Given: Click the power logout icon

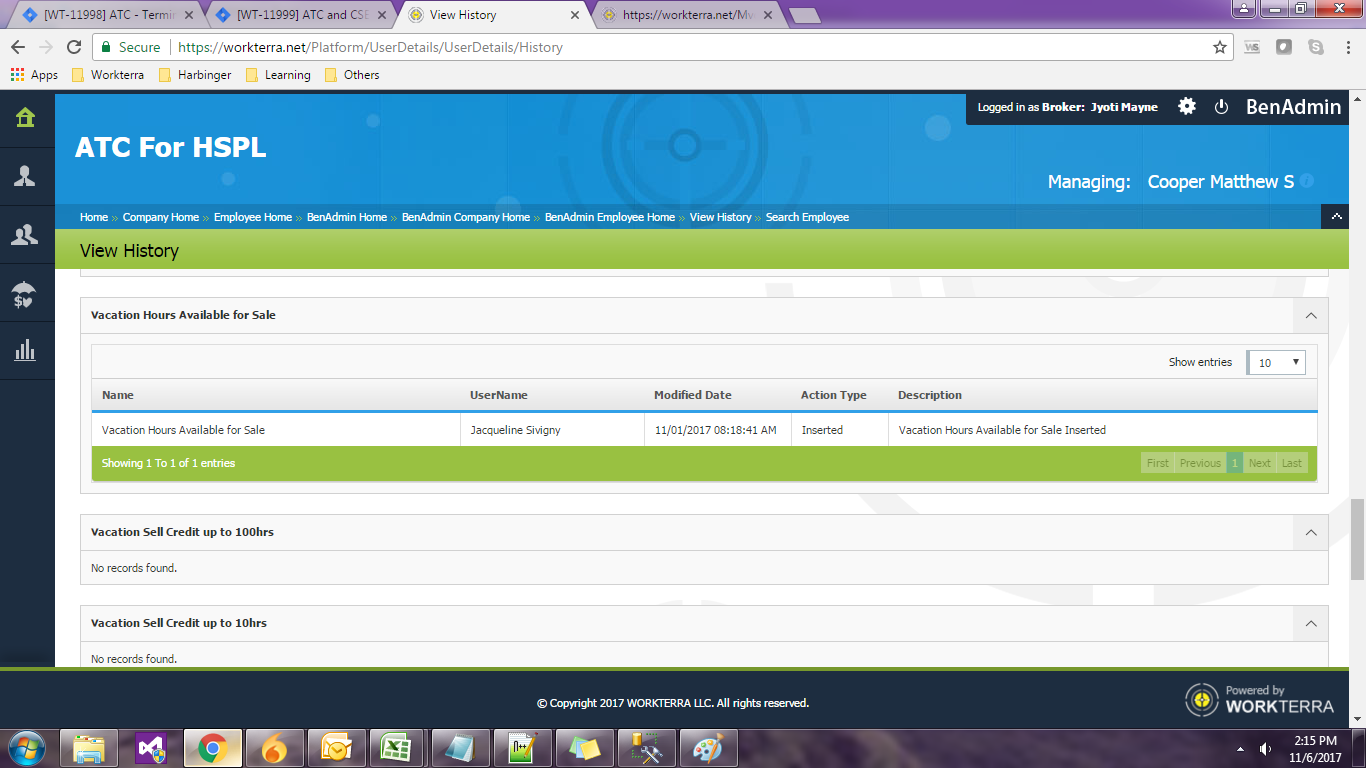Looking at the screenshot, I should coord(1221,107).
